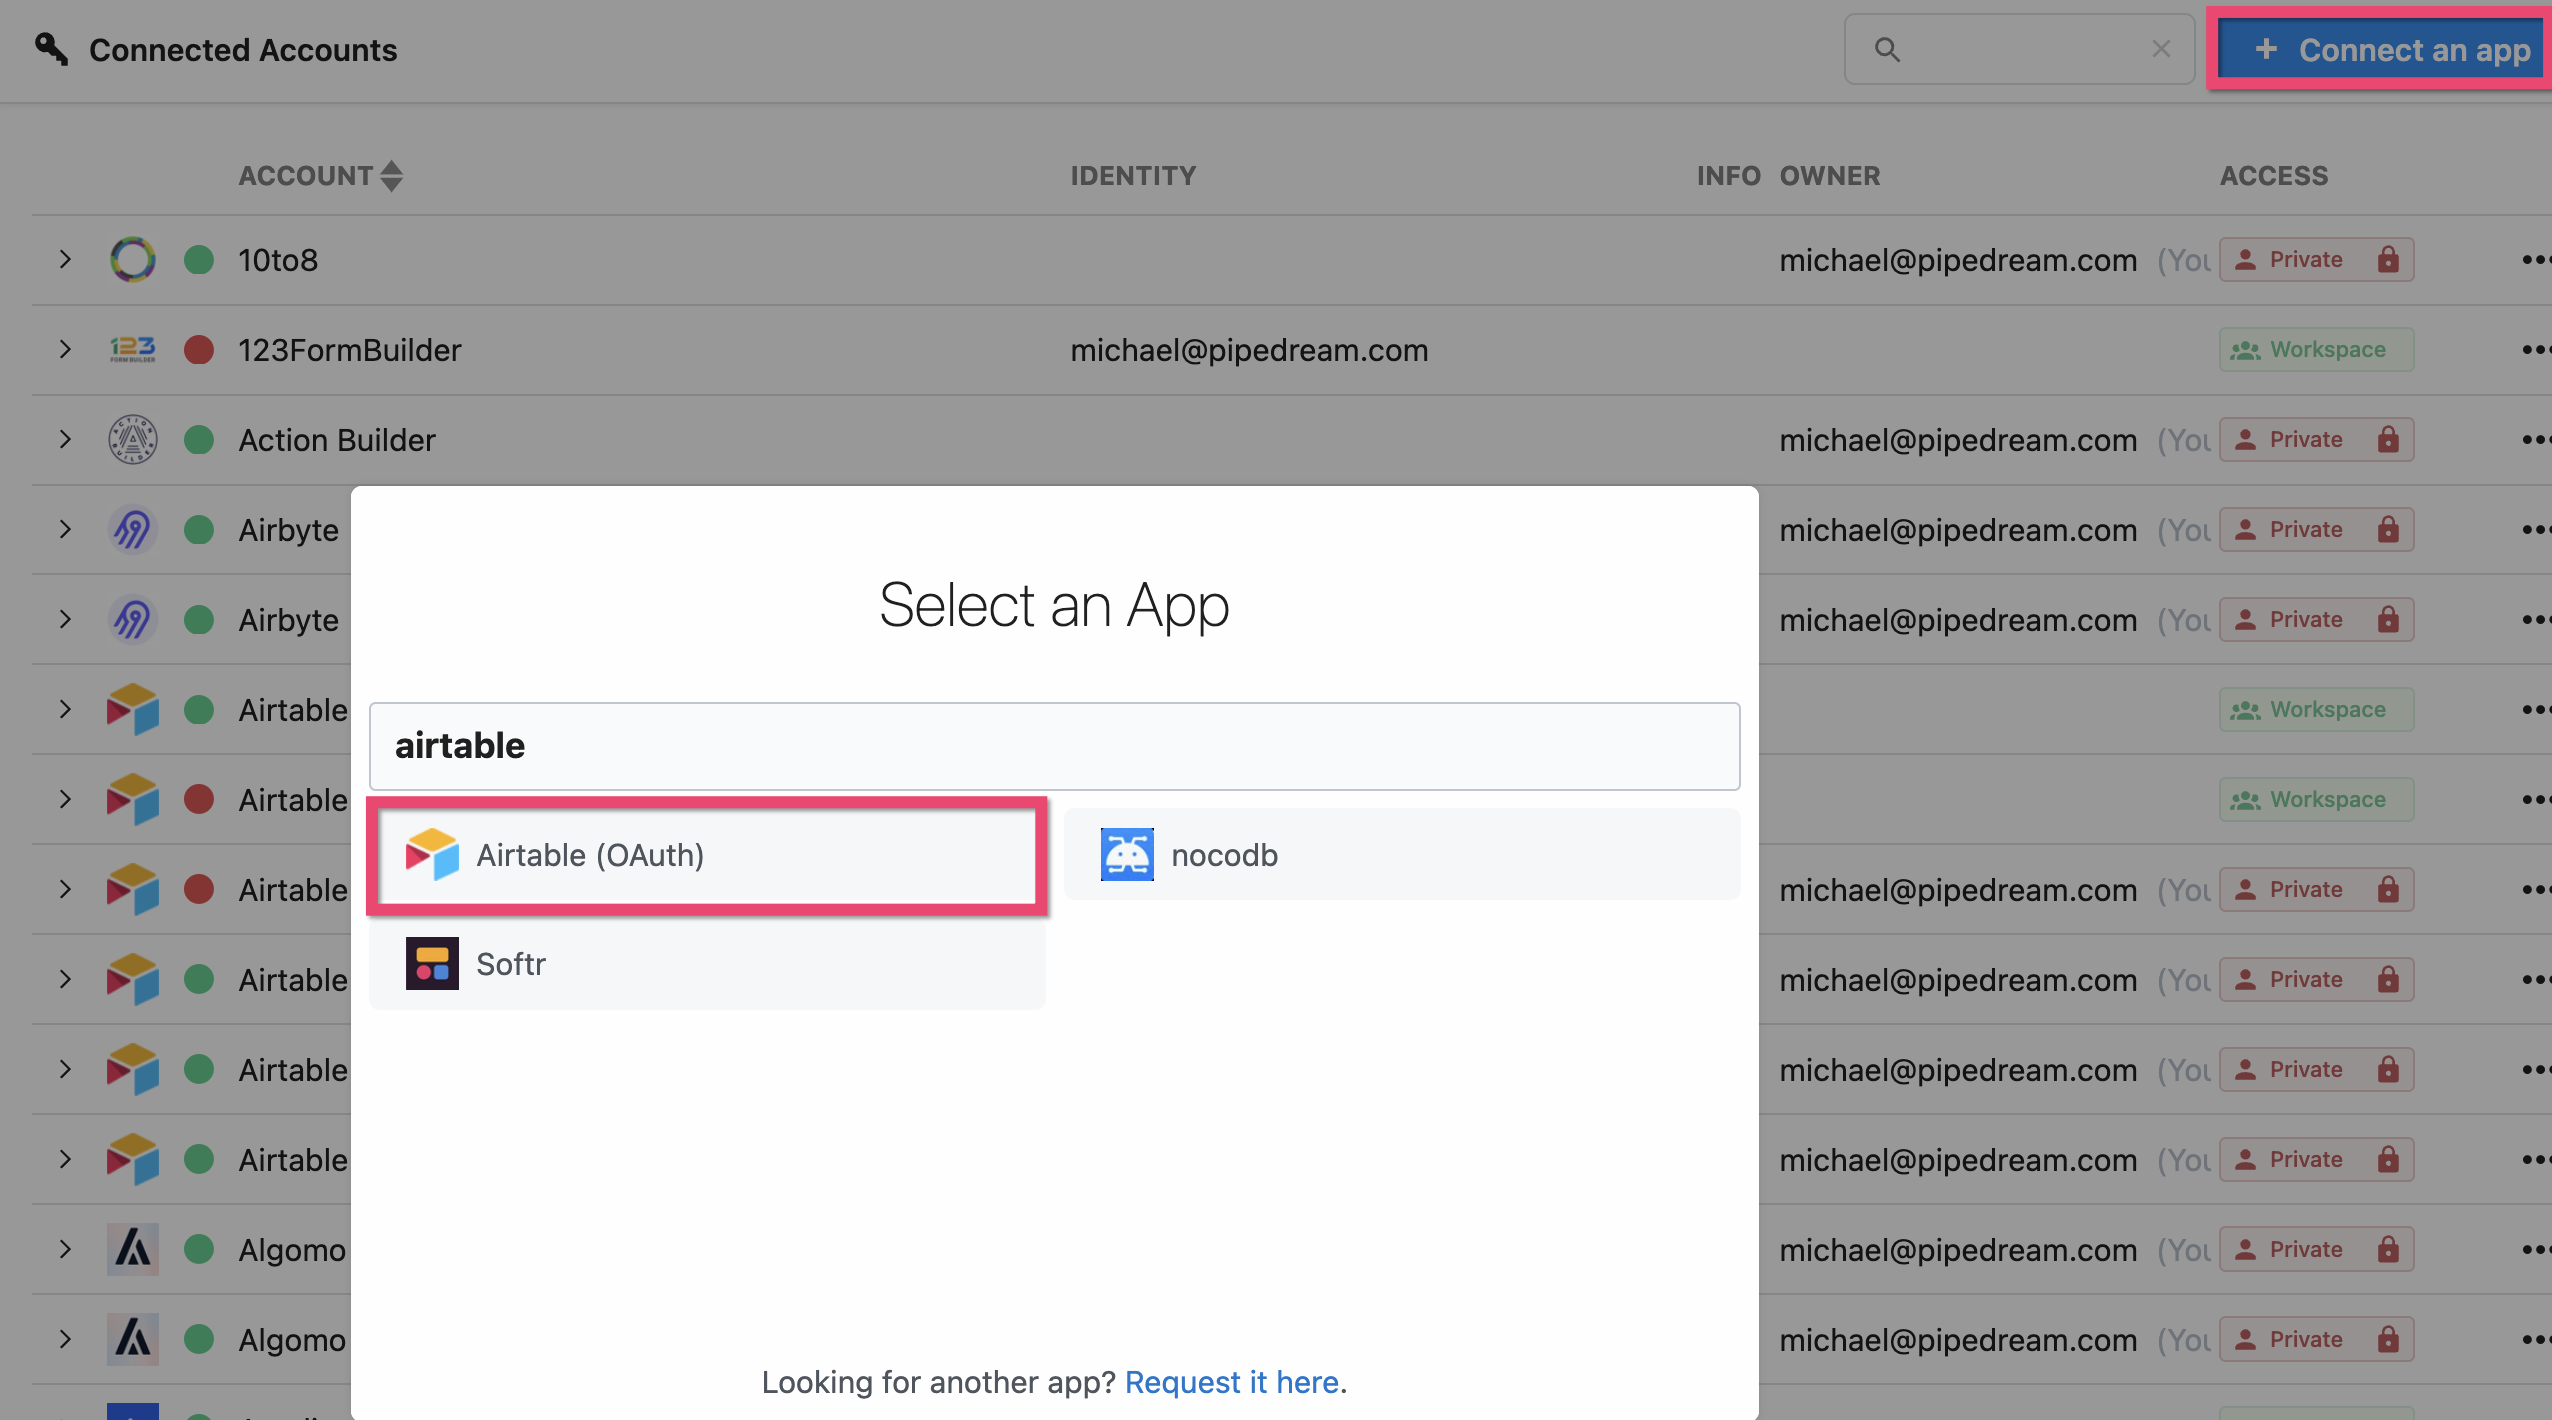Click the search icon in Connected Accounts
2552x1420 pixels.
tap(1884, 49)
